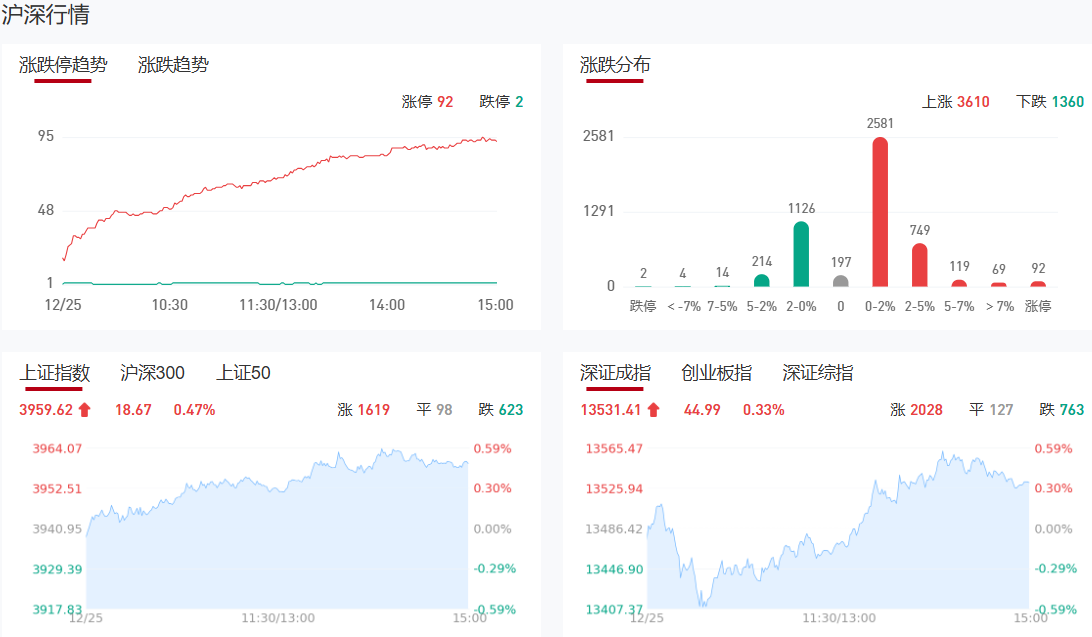Screen dimensions: 1092x637
Task: Click the tallest red 0-2% bar
Action: click(x=880, y=212)
